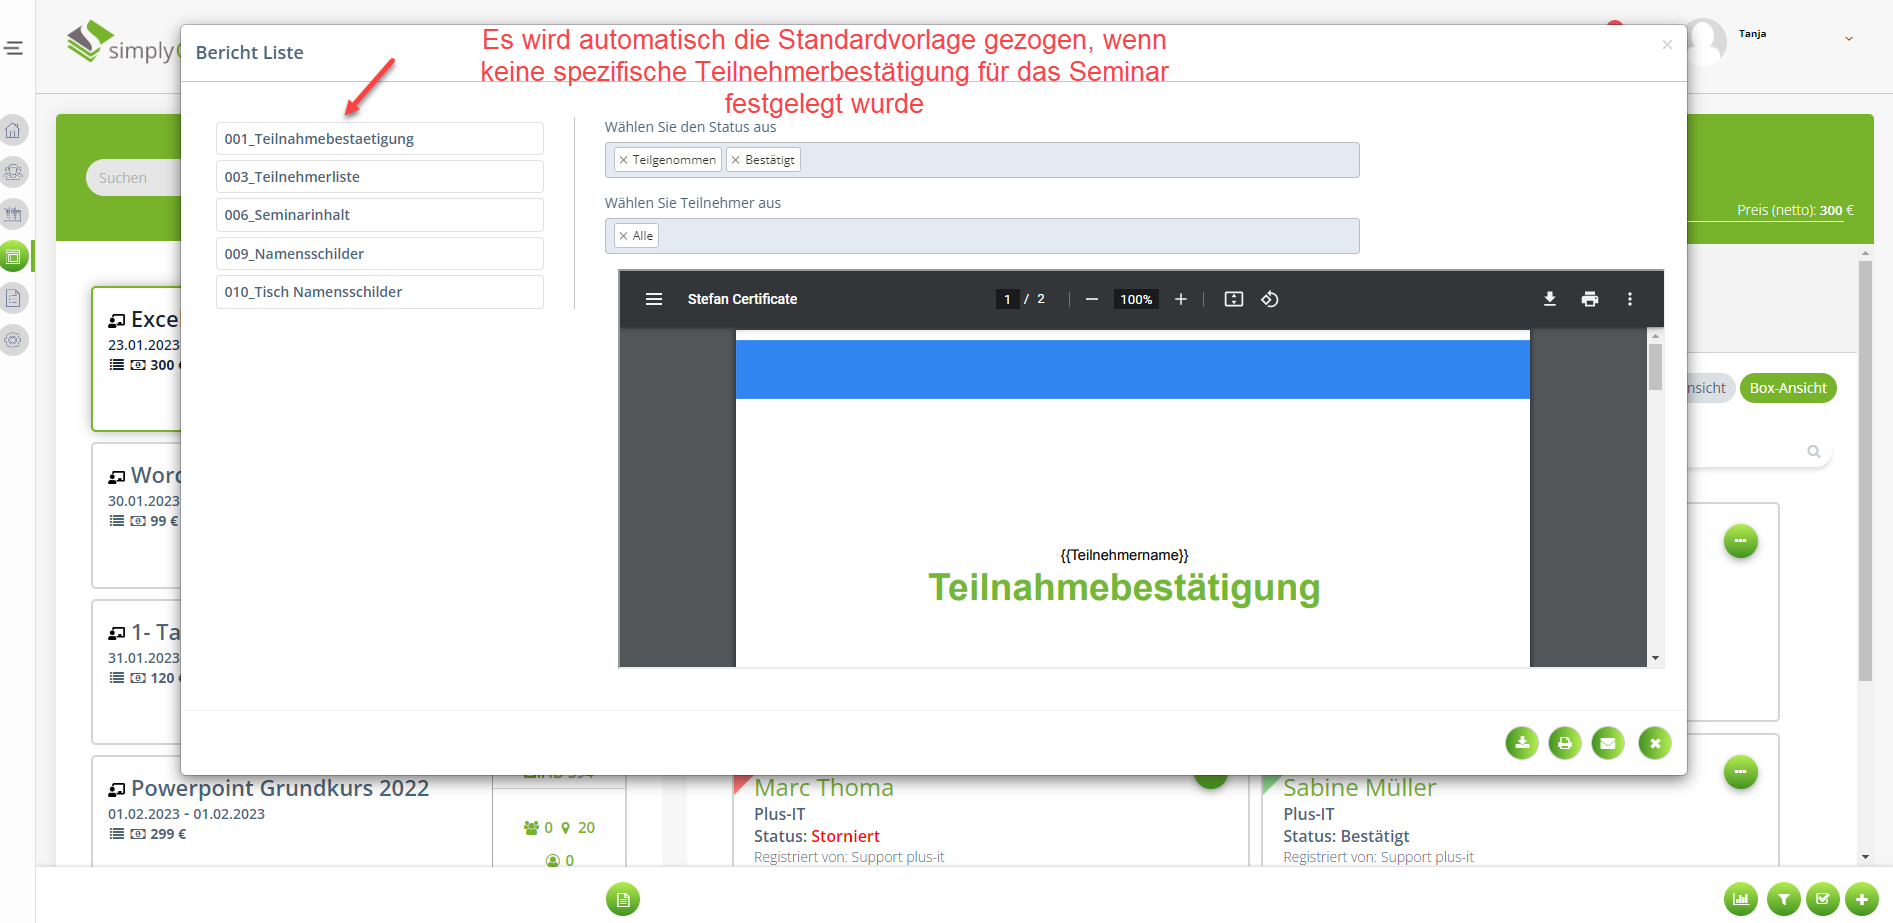Click the PDF viewer print icon

pos(1589,299)
